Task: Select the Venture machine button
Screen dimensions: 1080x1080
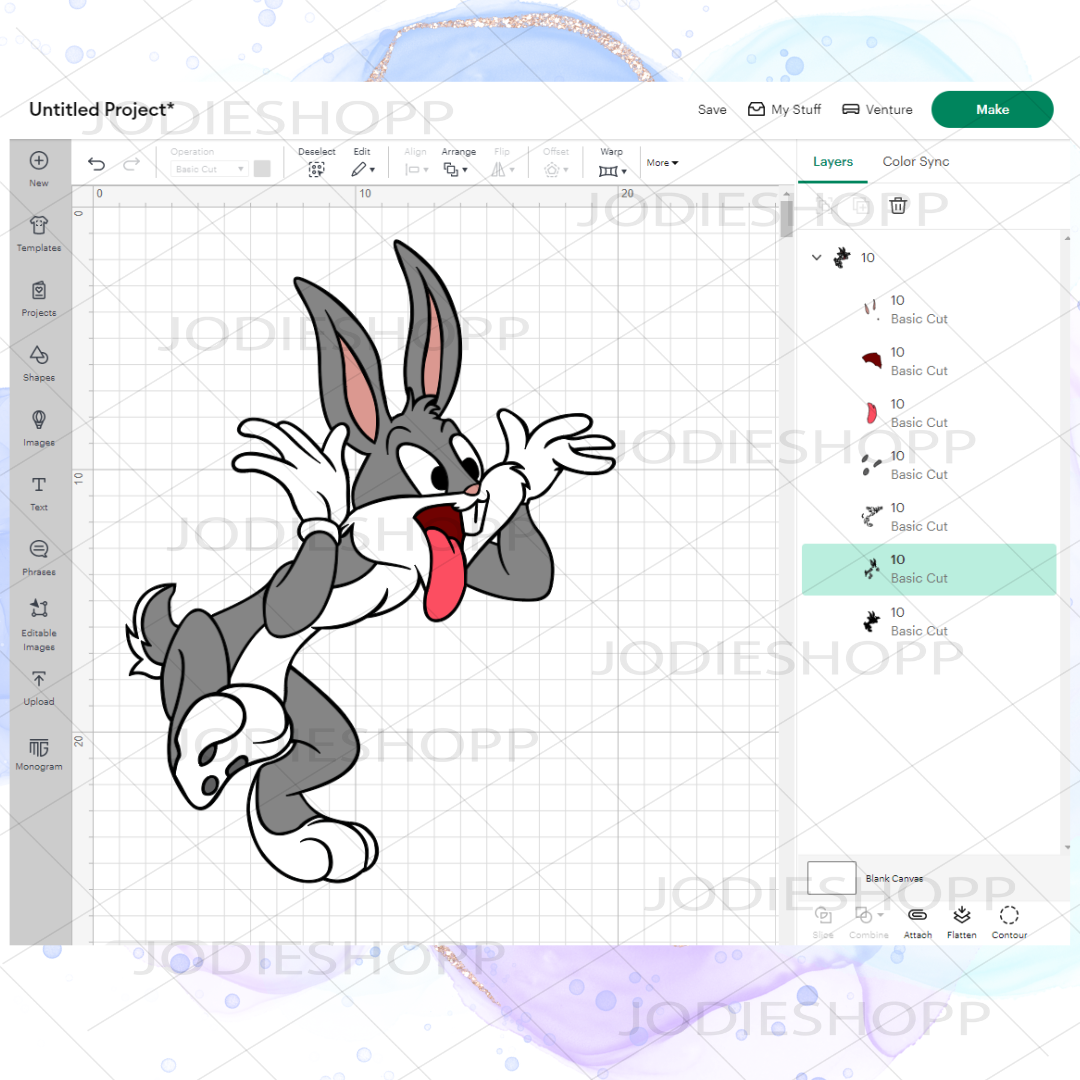Action: 878,110
